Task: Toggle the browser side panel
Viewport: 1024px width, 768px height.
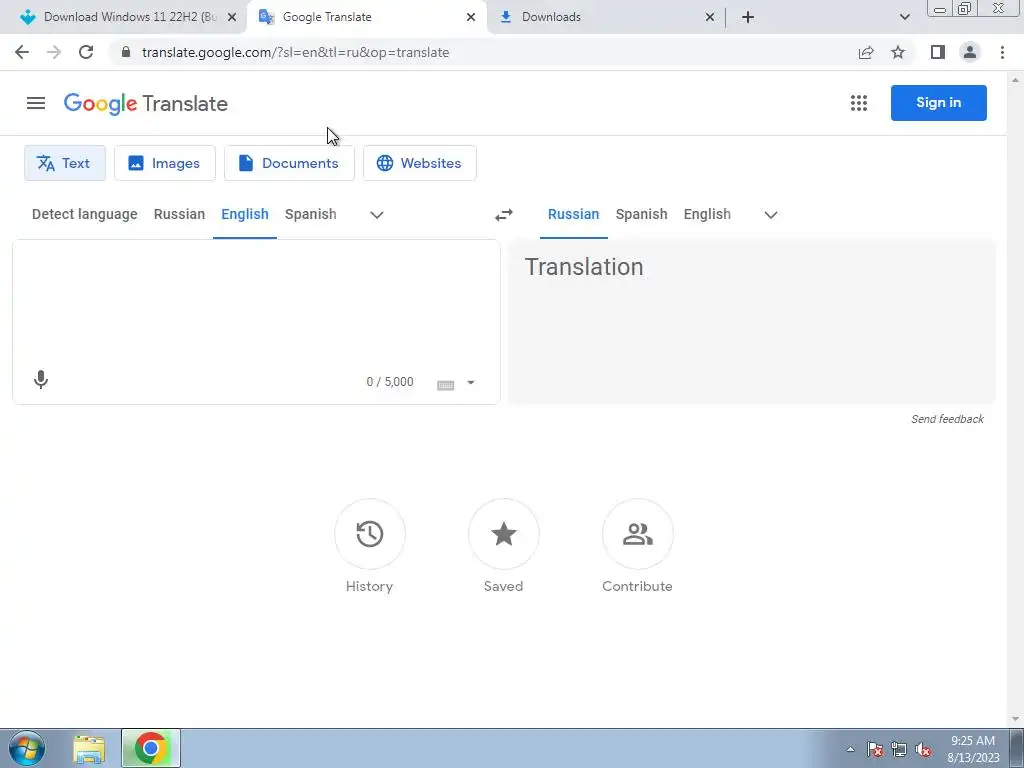Action: pos(938,52)
